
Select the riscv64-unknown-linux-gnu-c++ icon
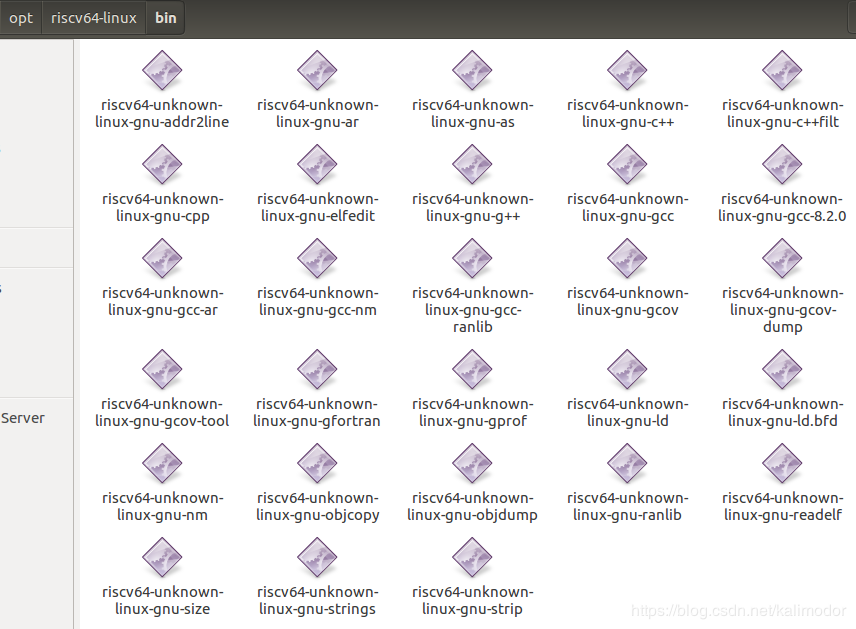click(x=627, y=70)
